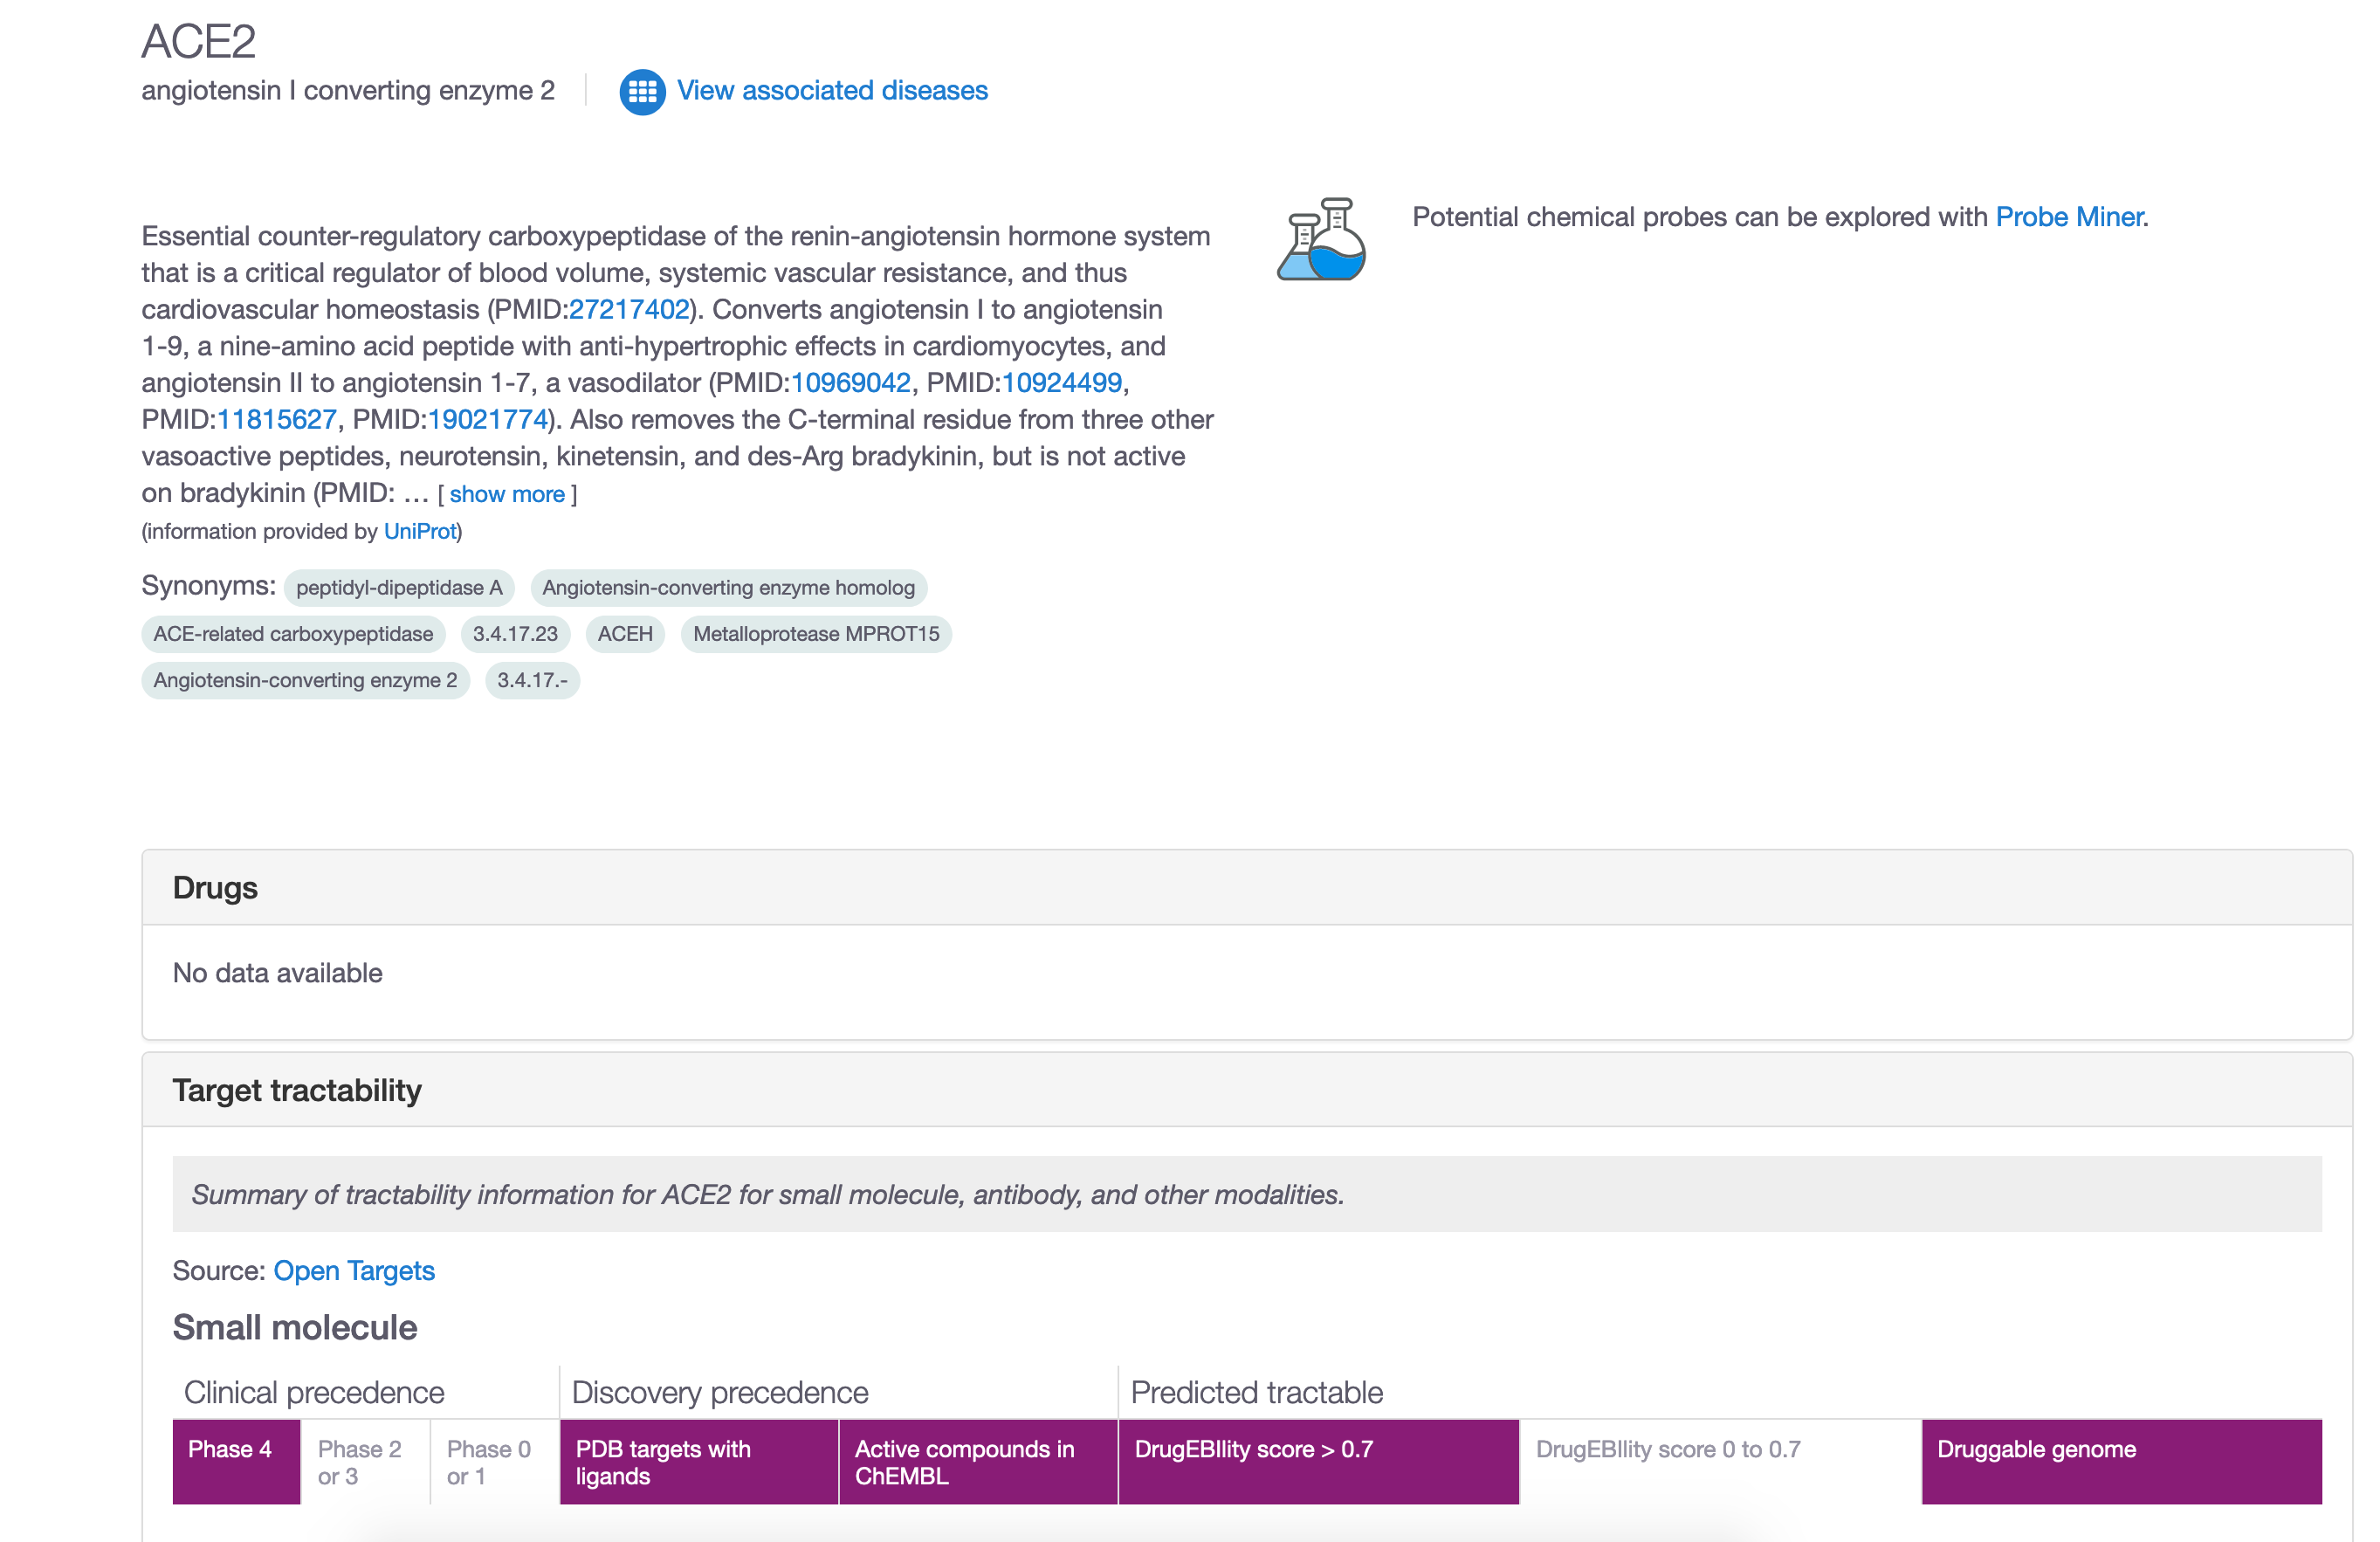Screen dimensions: 2380x1542
Task: Open PMID 19021774 reference
Action: [x=486, y=419]
